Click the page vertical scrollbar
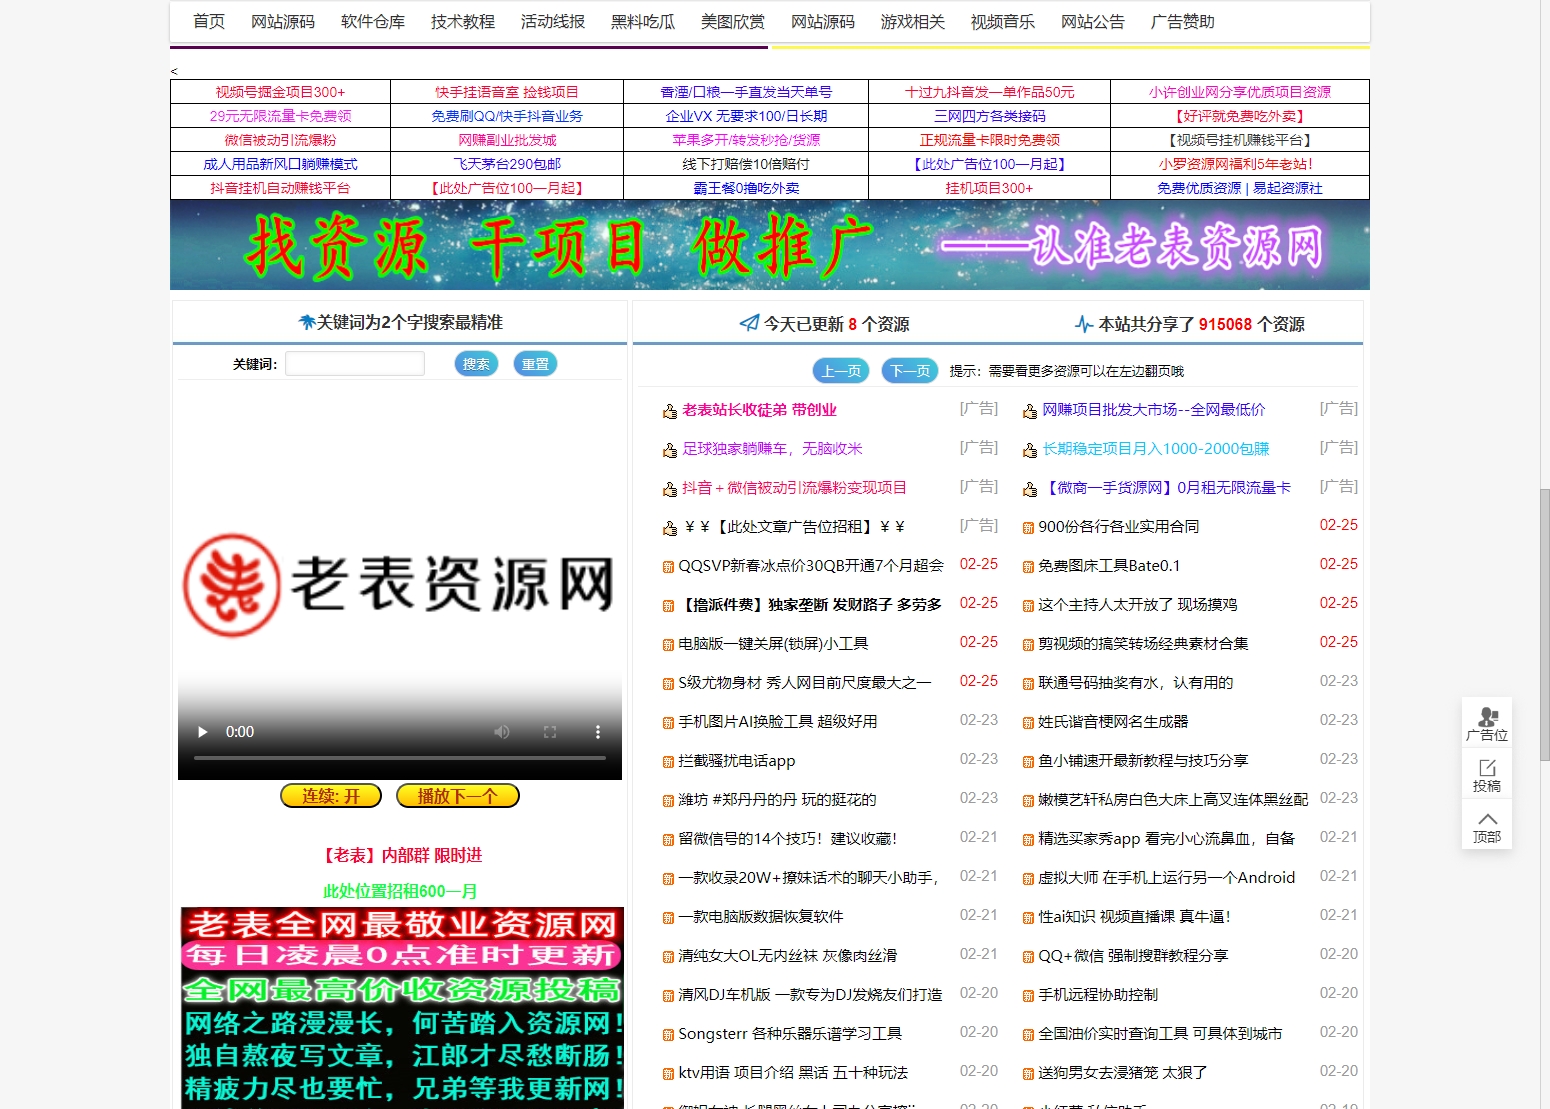 pos(1544,625)
